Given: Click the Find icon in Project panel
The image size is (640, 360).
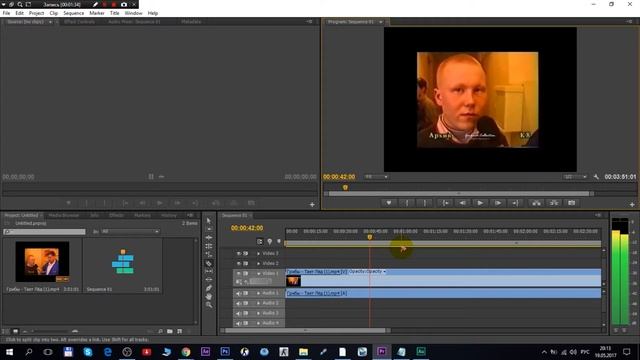Looking at the screenshot, I should tap(160, 331).
